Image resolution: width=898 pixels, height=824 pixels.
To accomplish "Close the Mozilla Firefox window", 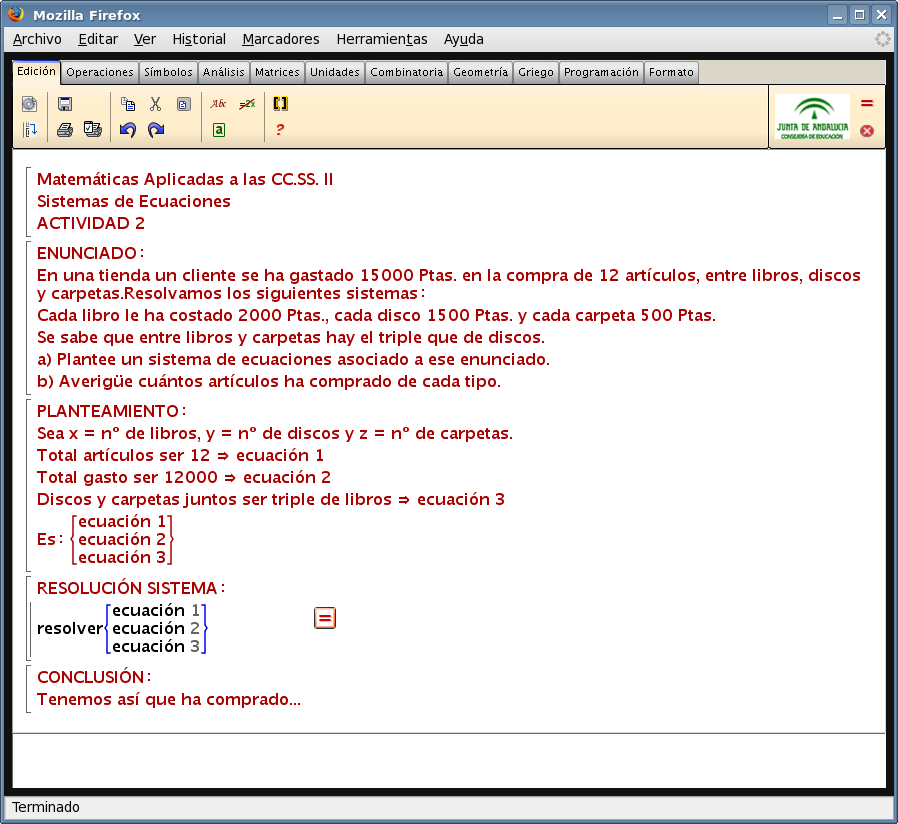I will pos(881,15).
